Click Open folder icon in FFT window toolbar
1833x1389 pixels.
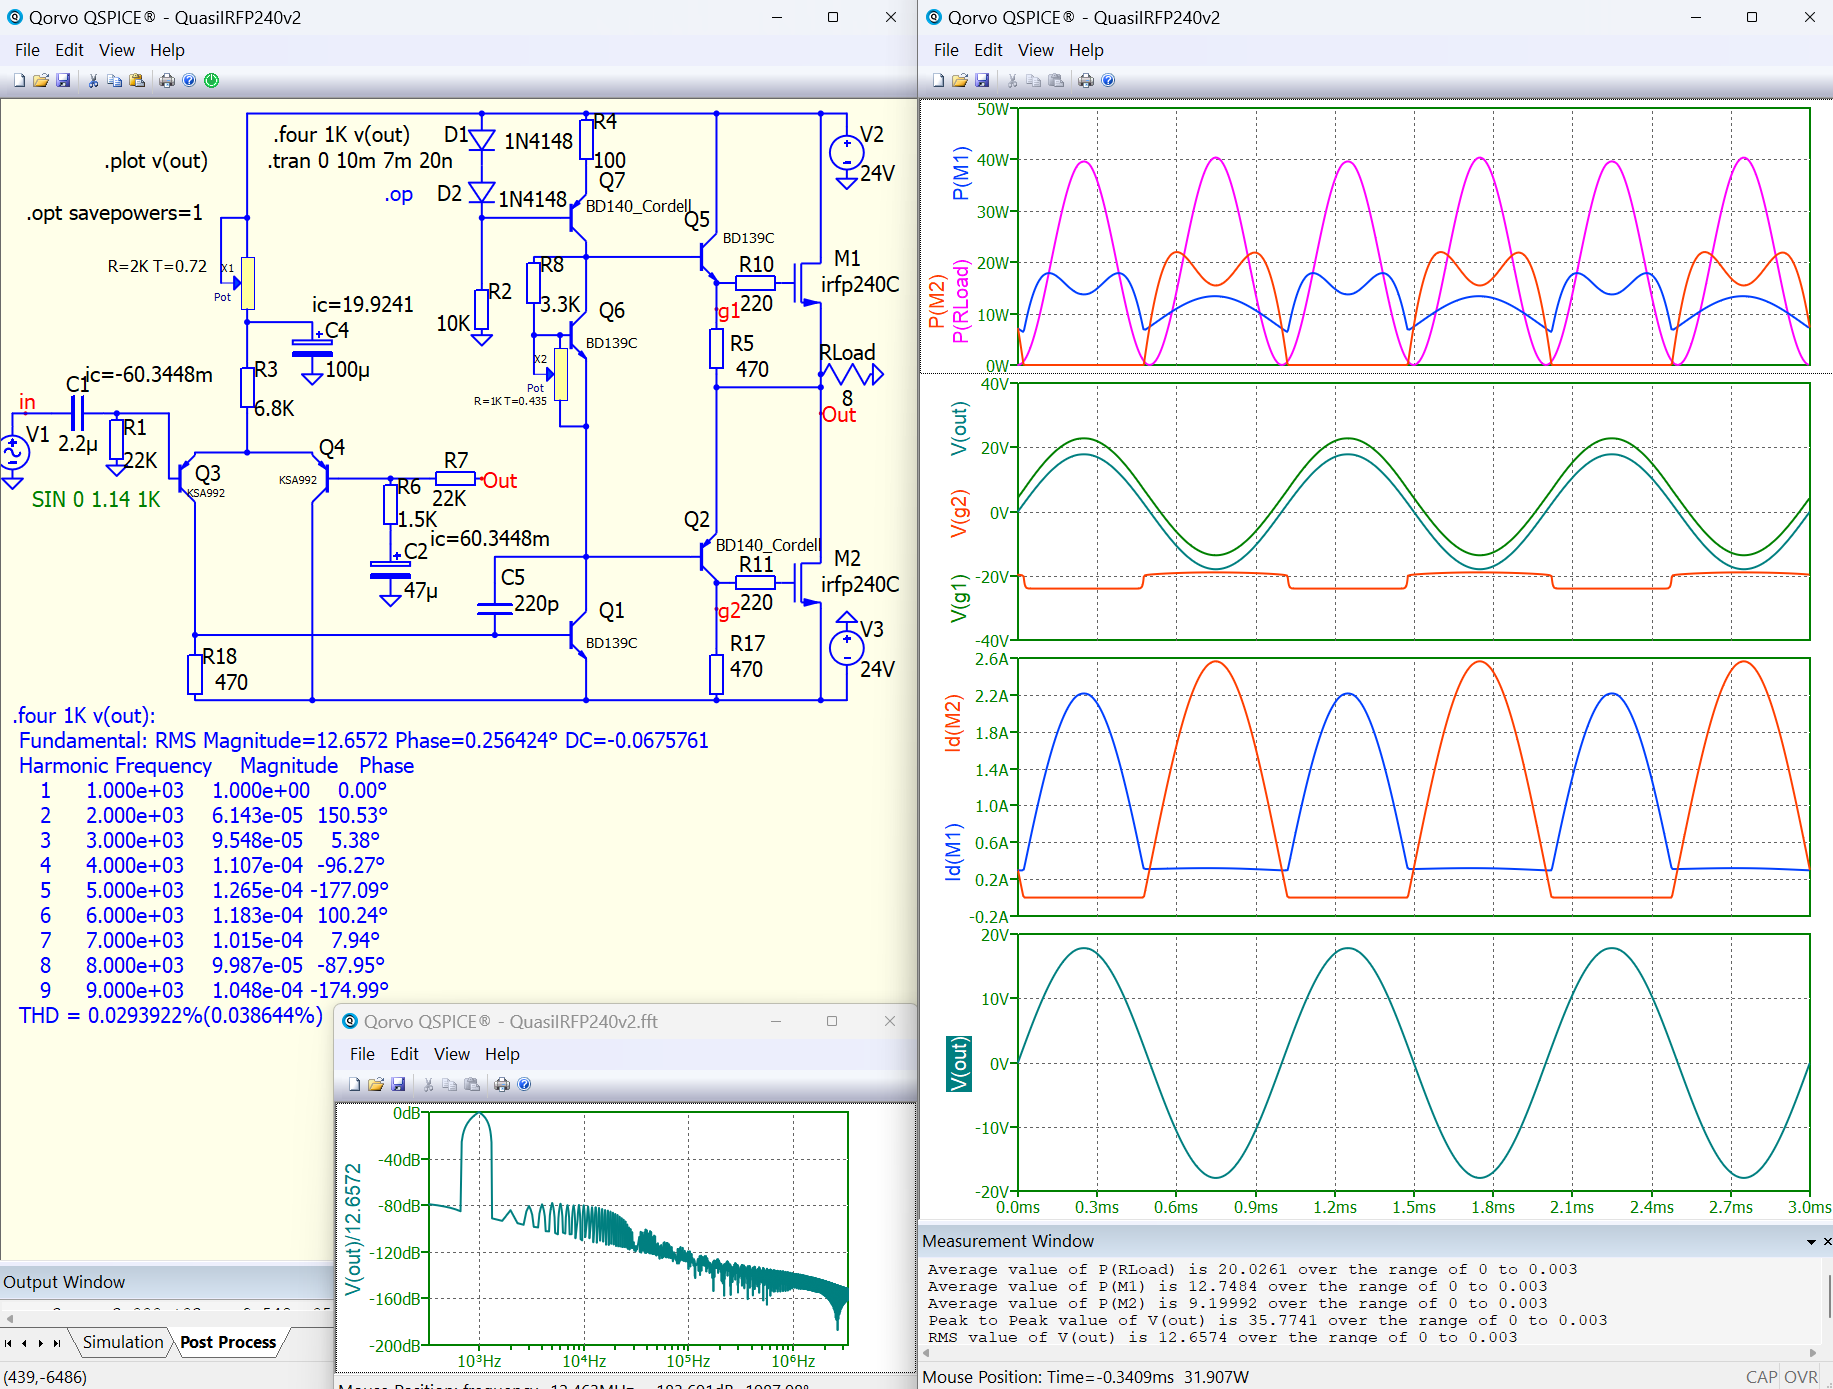point(376,1085)
